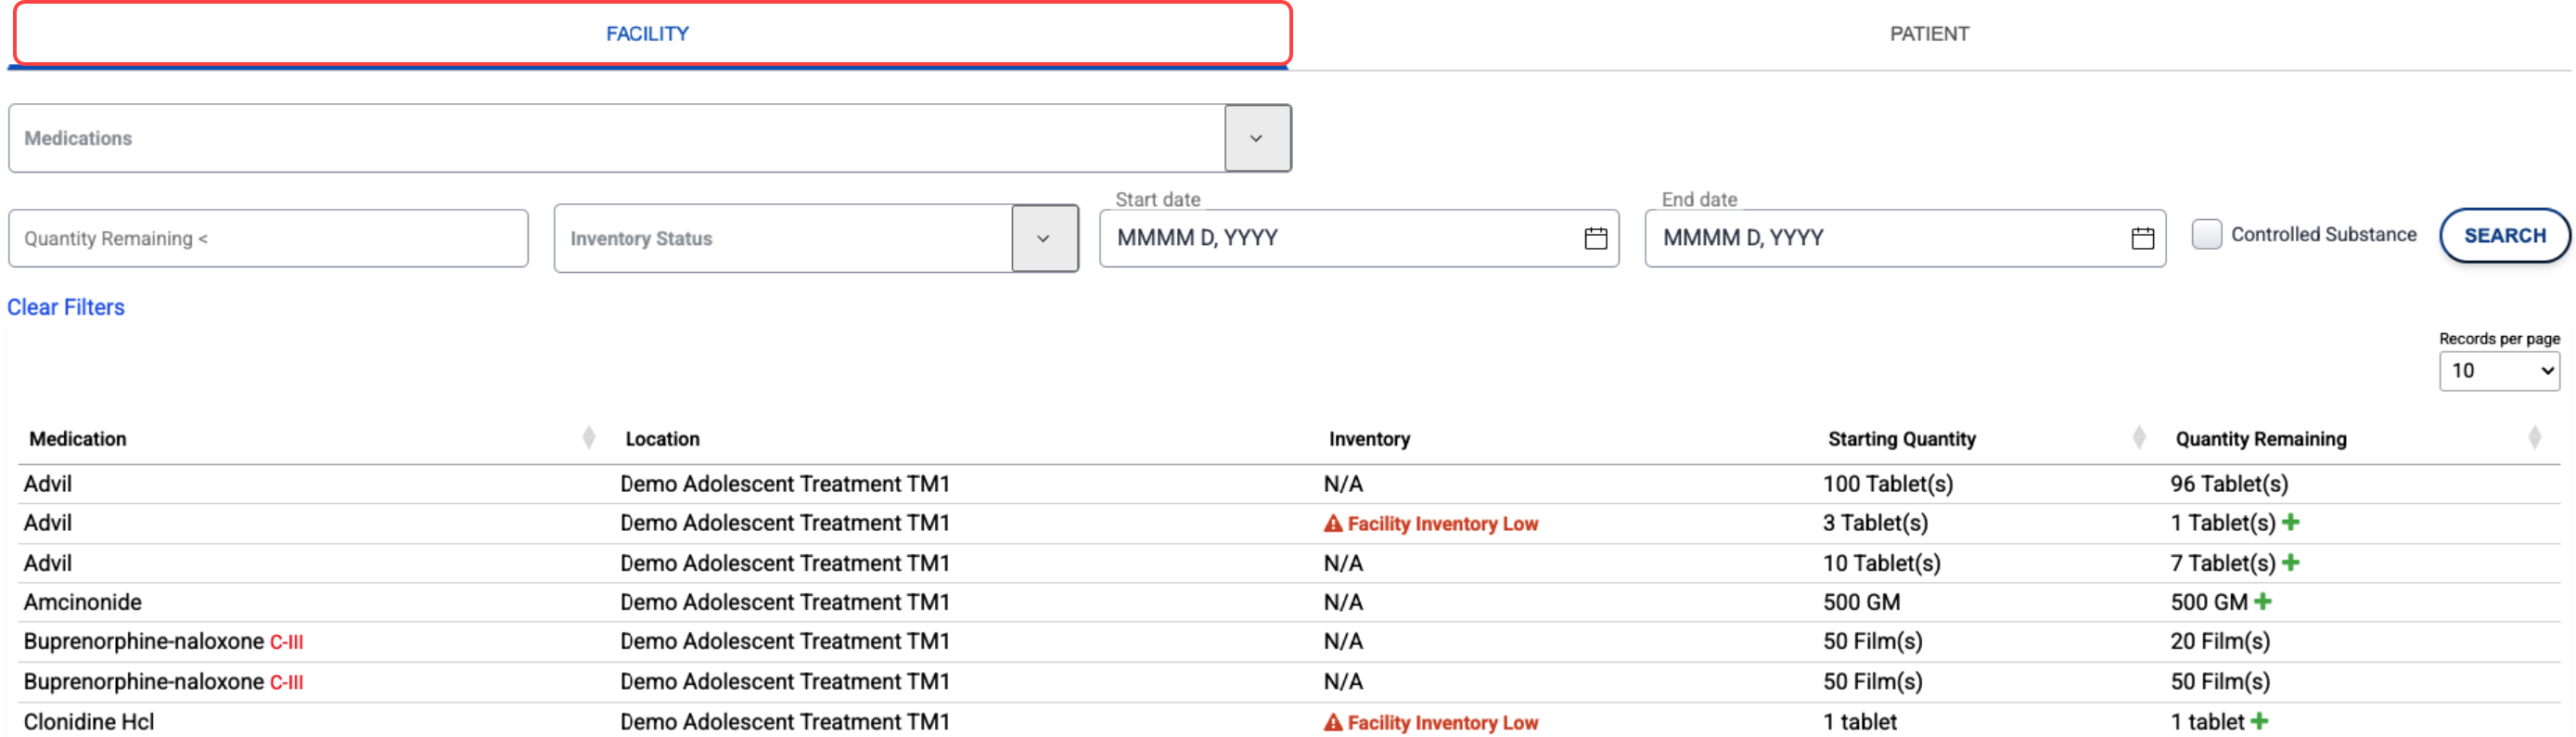Click green plus beside Amcinonide 500 GM

pos(2263,601)
